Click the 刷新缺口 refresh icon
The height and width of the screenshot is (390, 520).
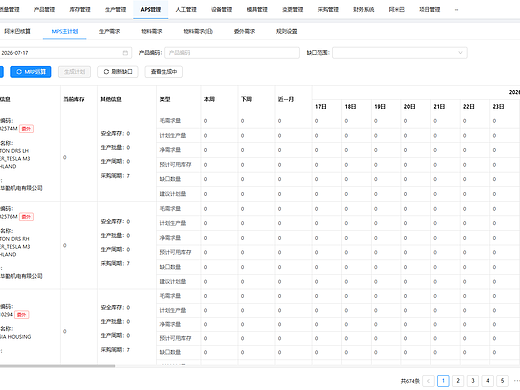(x=106, y=72)
